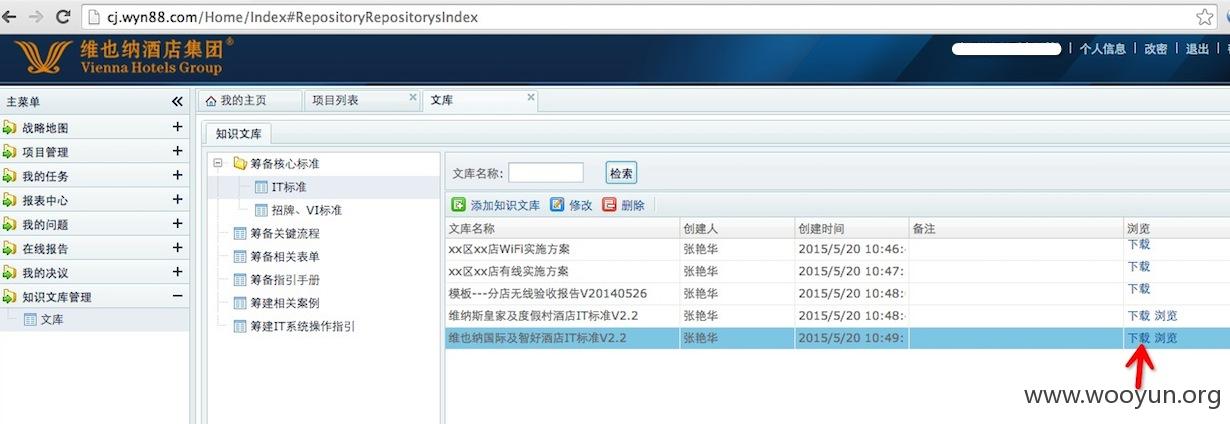This screenshot has width=1230, height=424.
Task: Open 报表中心 from the main menu
Action: tap(45, 200)
